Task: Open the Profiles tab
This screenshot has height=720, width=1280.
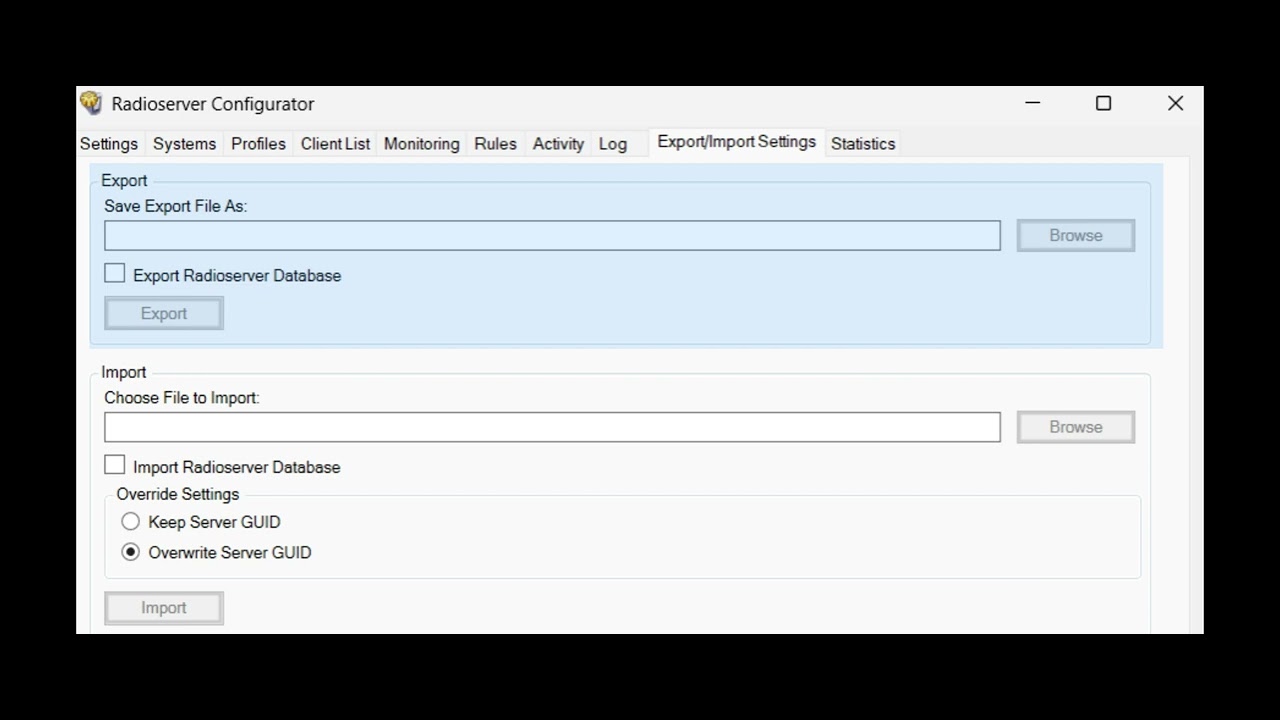Action: [x=258, y=144]
